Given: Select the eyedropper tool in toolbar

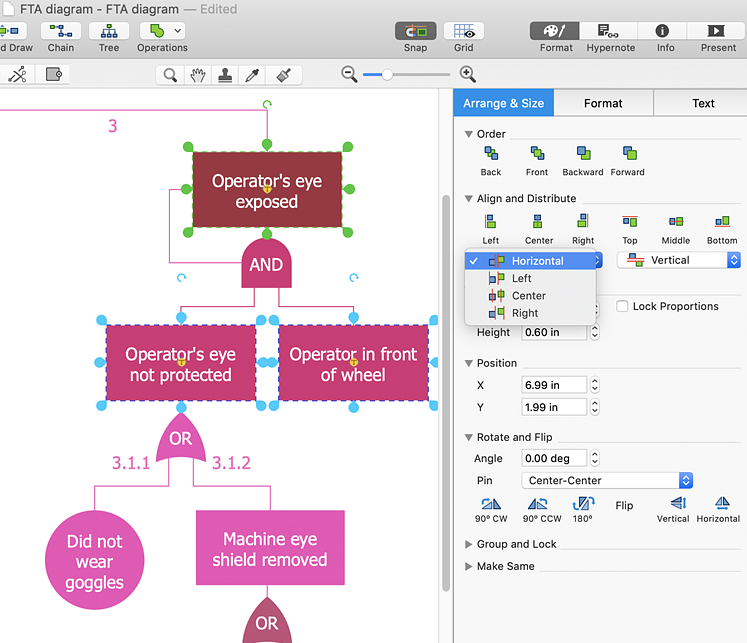Looking at the screenshot, I should (x=254, y=75).
